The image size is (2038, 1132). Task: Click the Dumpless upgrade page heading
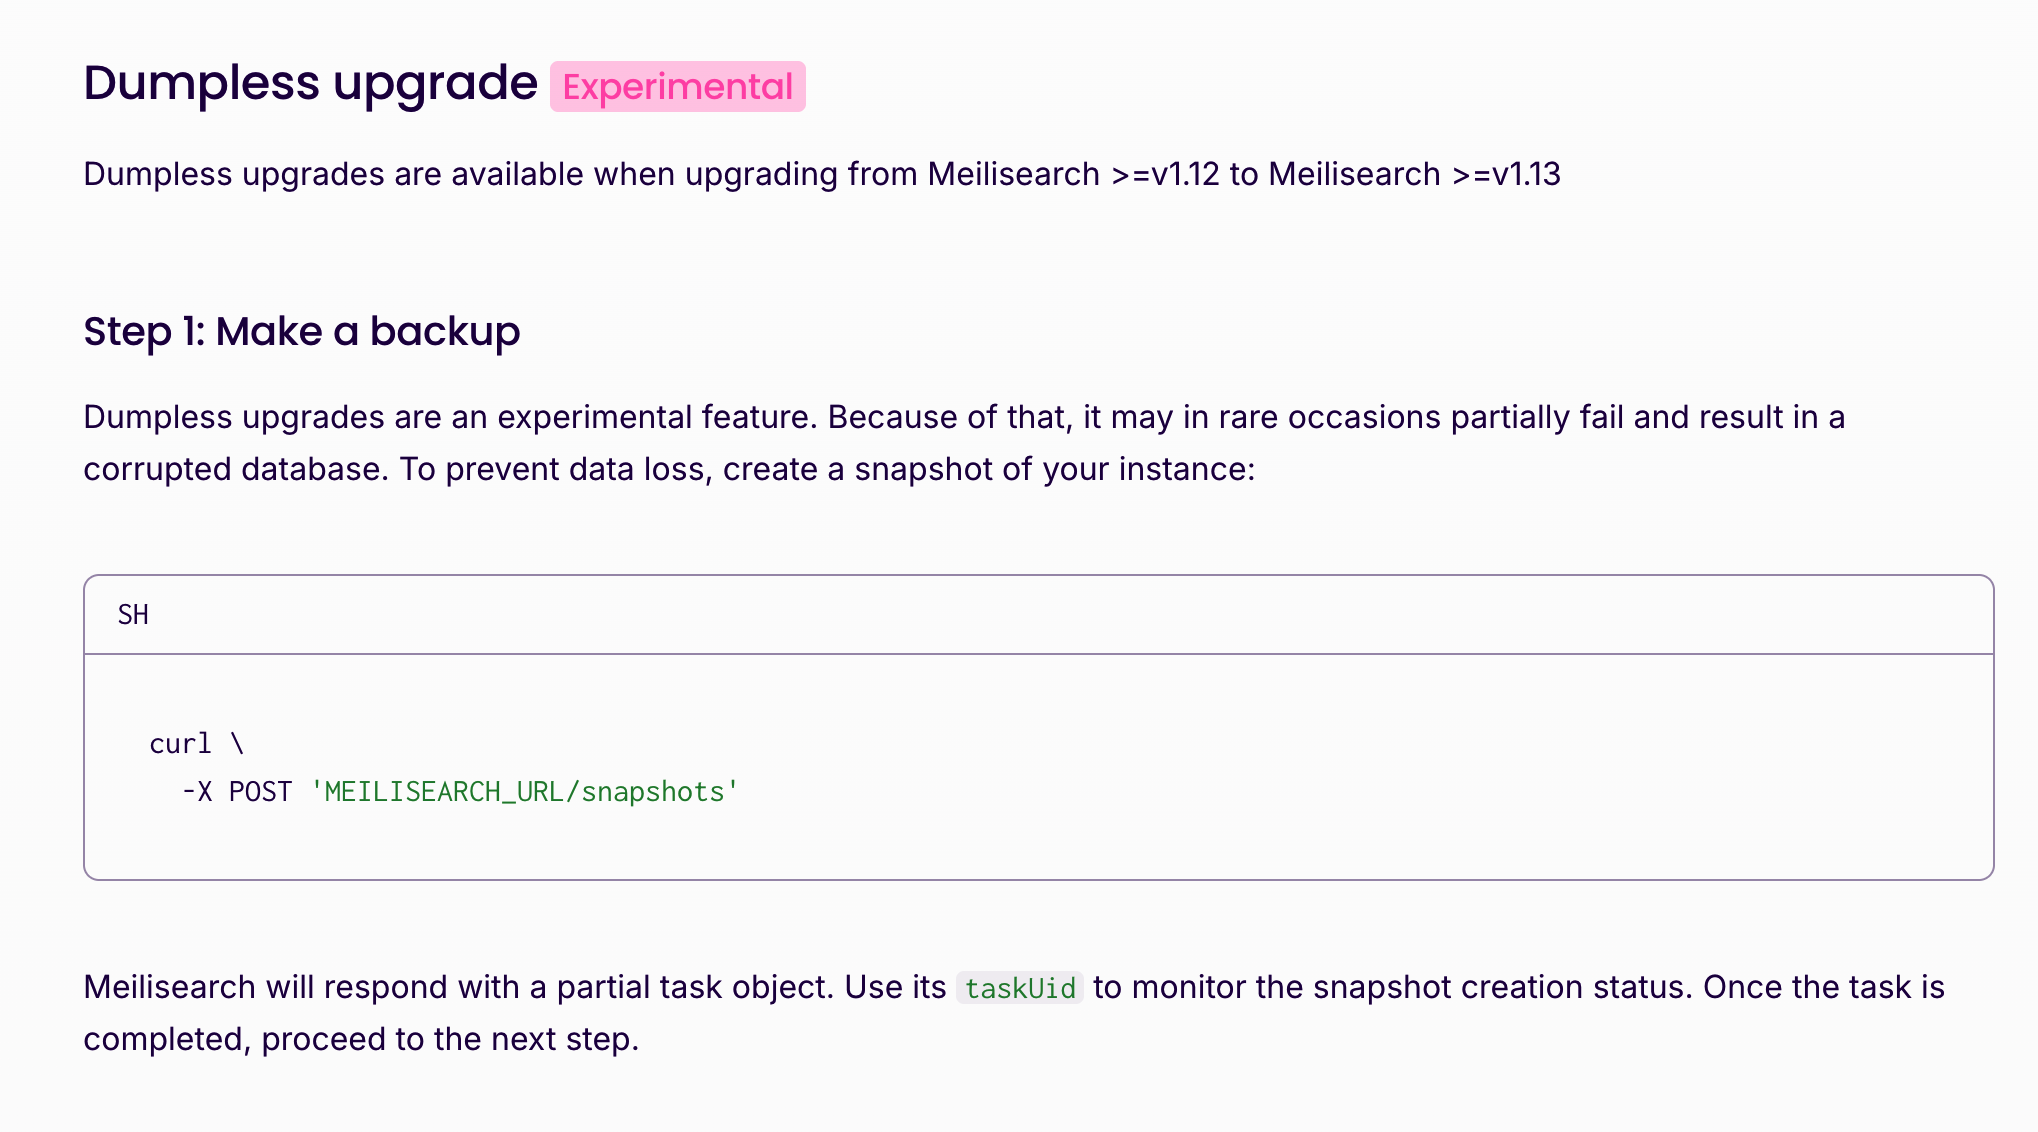click(310, 83)
